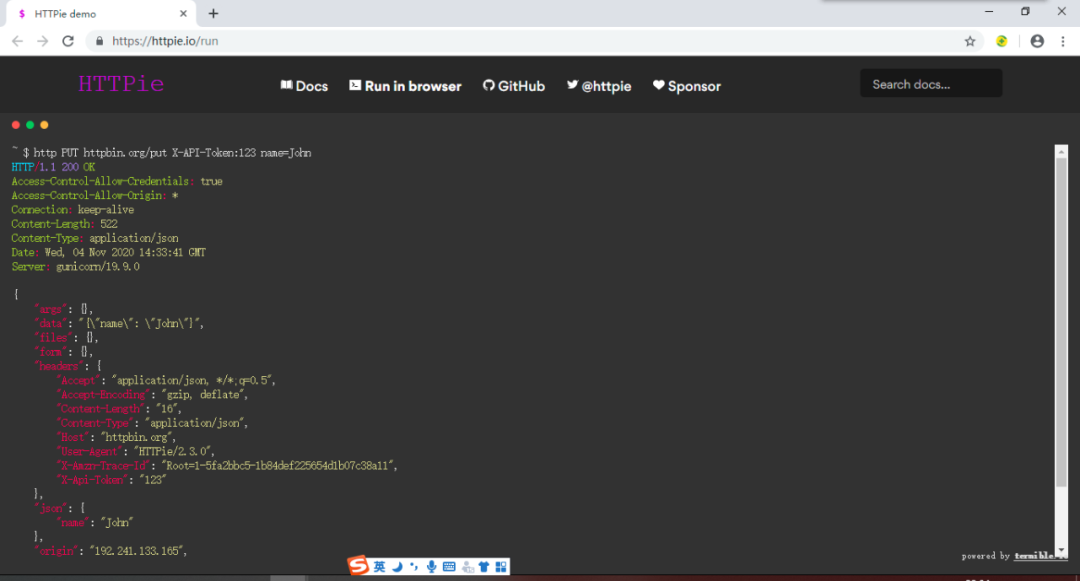Click the yellow terminal window dot
The width and height of the screenshot is (1080, 581).
(44, 125)
